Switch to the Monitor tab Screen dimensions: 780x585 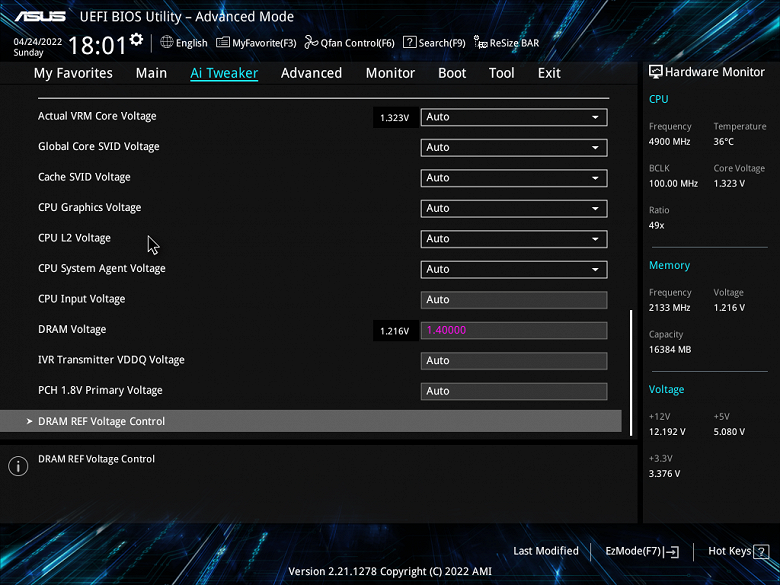(x=390, y=73)
